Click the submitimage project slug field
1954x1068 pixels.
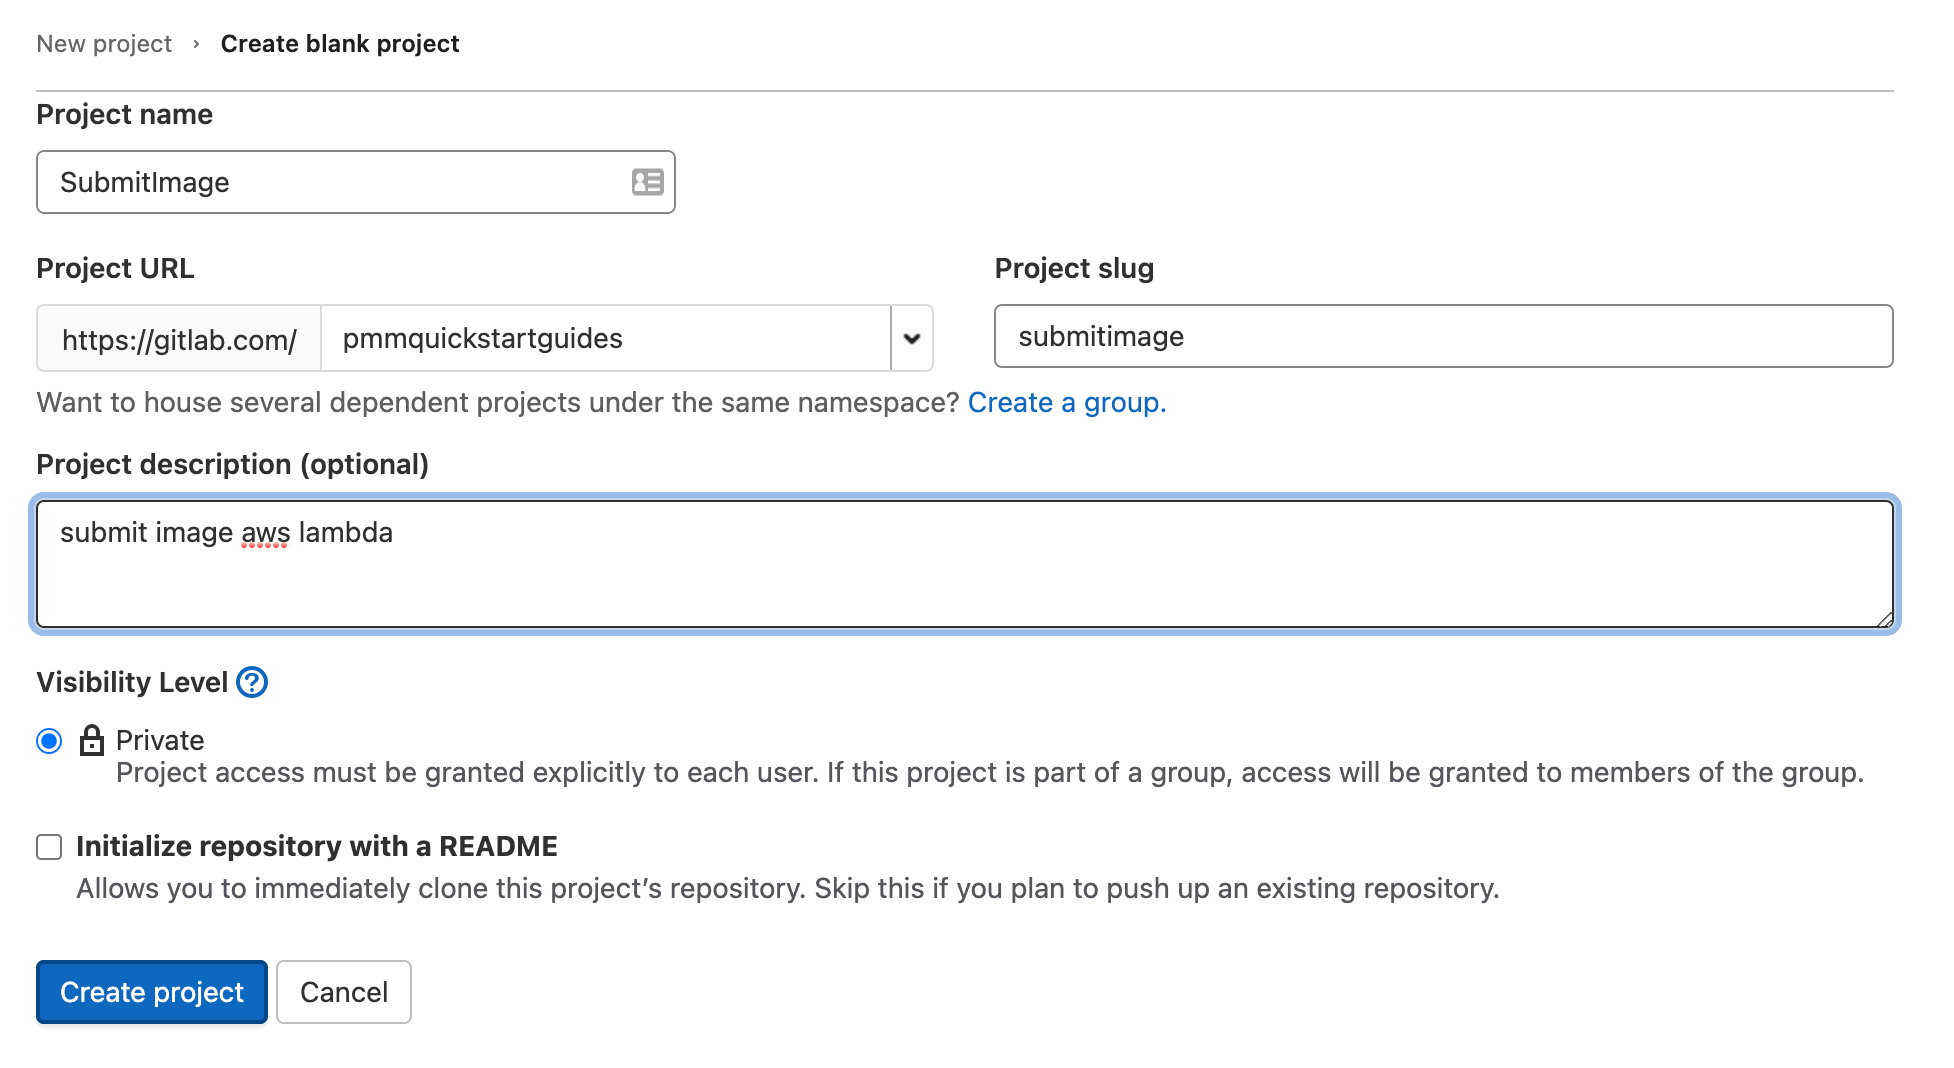tap(1444, 337)
